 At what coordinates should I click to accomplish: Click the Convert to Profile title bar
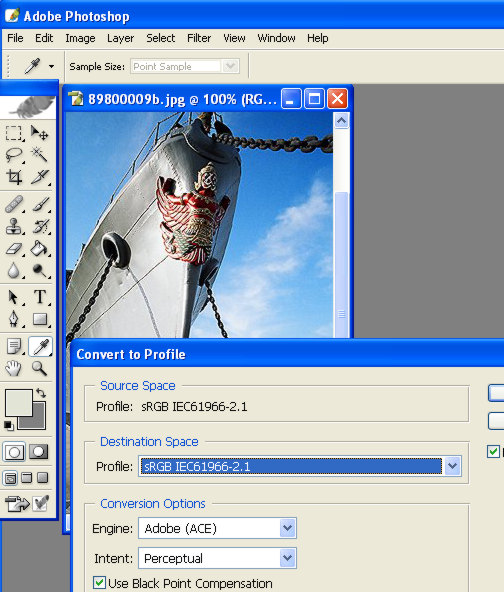[288, 354]
